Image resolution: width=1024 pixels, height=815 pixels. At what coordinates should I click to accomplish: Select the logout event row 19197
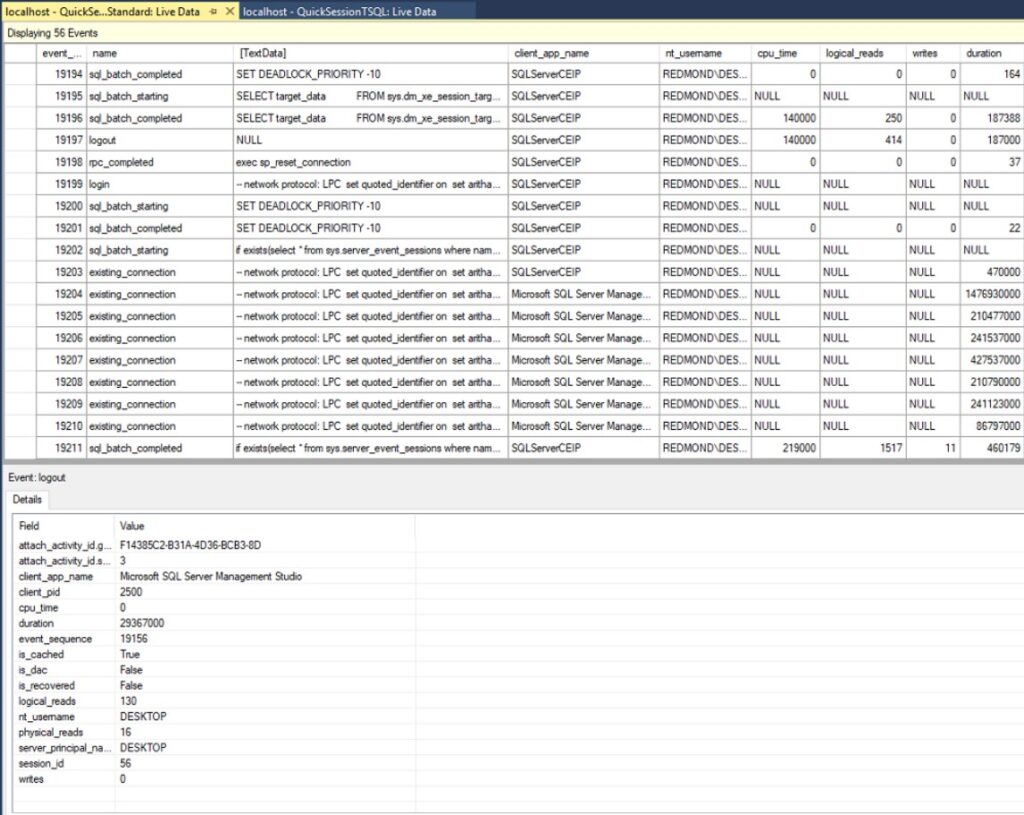pyautogui.click(x=514, y=140)
